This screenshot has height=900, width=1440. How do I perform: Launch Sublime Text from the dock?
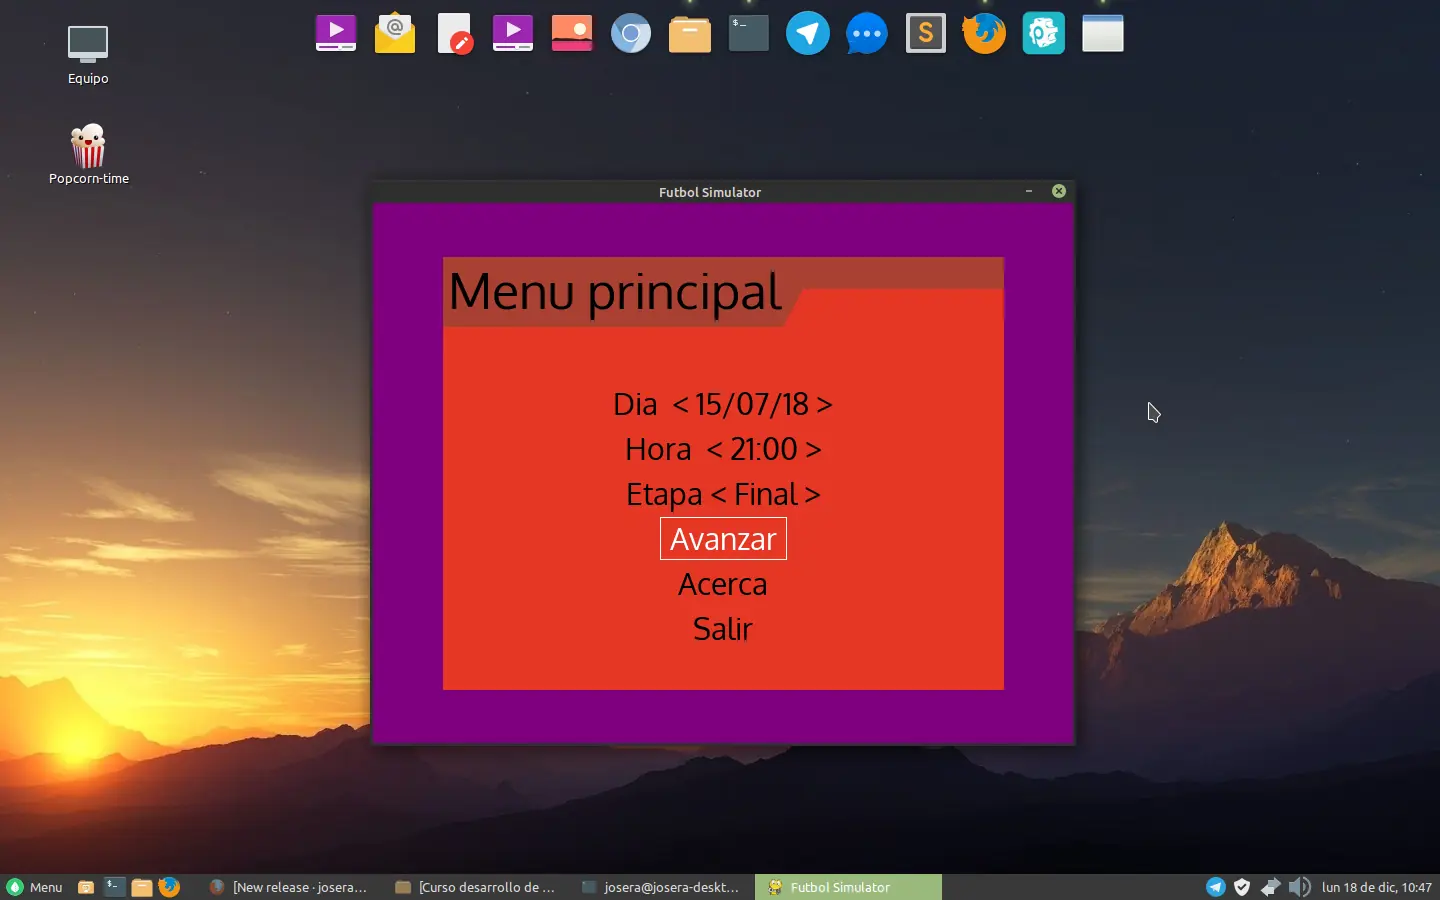[926, 33]
